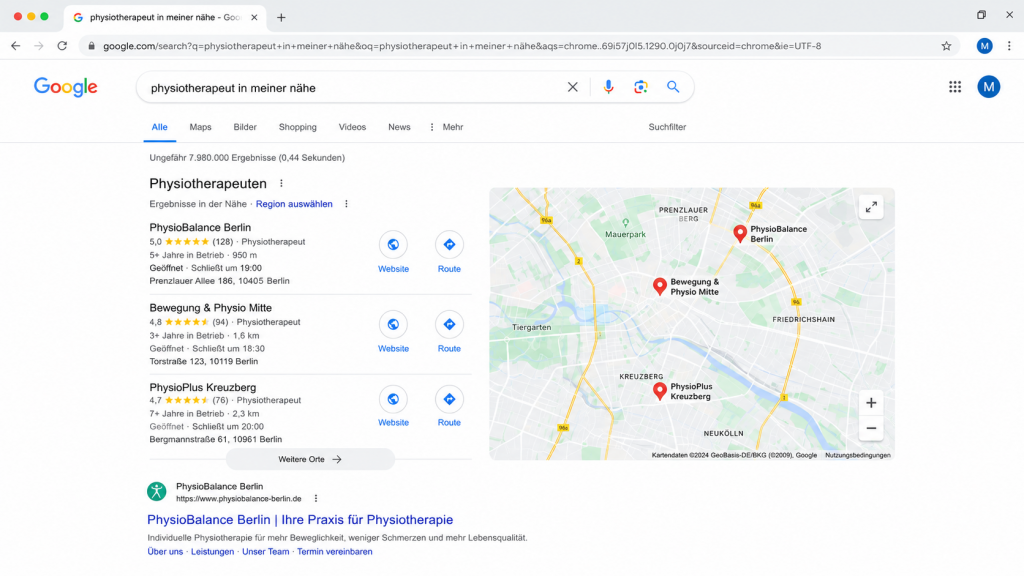Expand the Mehr search menu
The height and width of the screenshot is (576, 1024).
(x=447, y=127)
